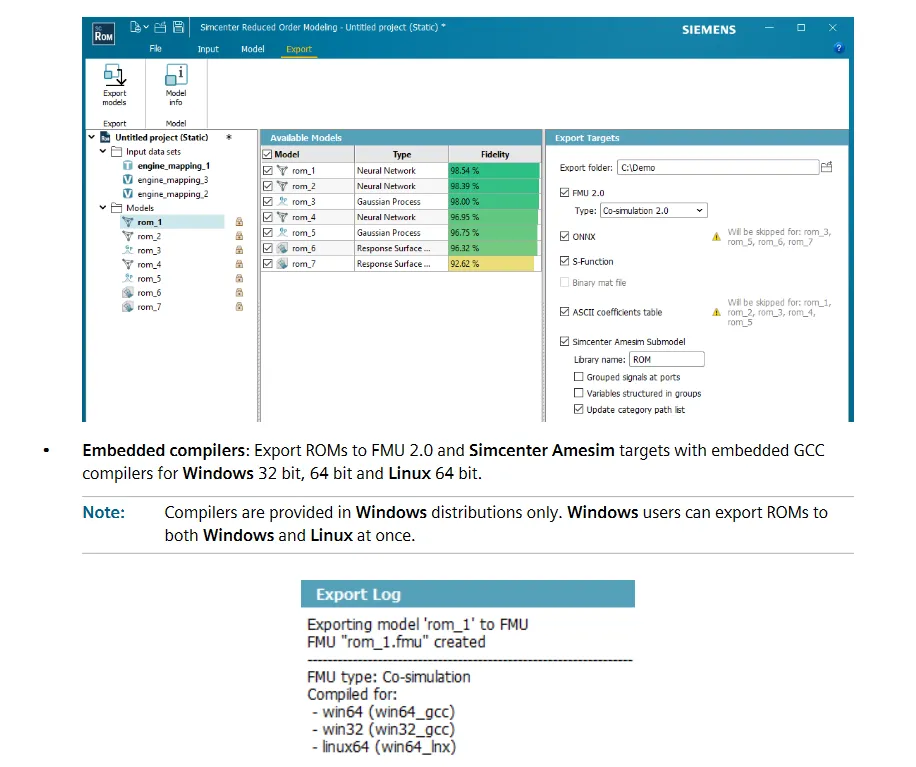Open the dropdown arrow beside new project icon
Screen dimensions: 916x767
146,27
